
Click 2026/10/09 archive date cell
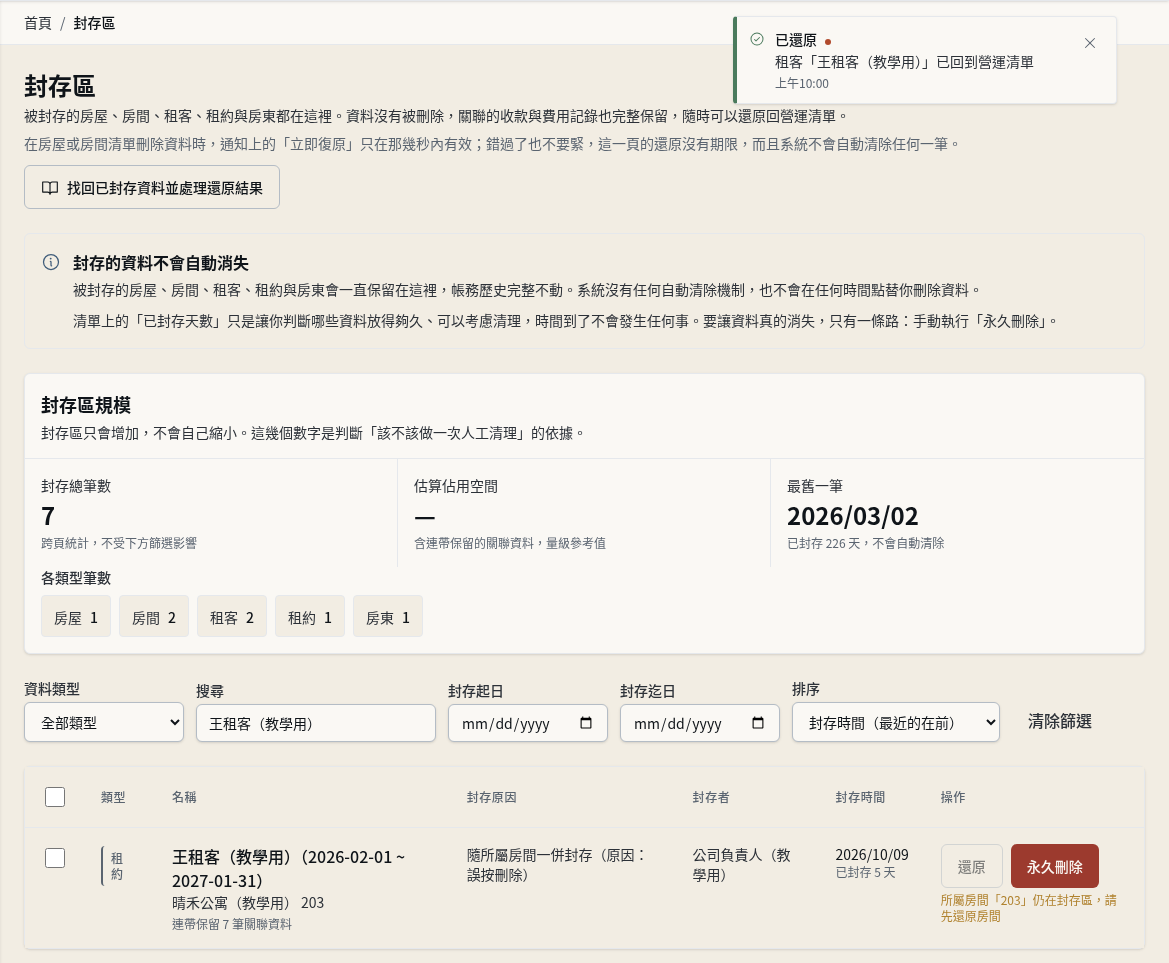pos(872,854)
